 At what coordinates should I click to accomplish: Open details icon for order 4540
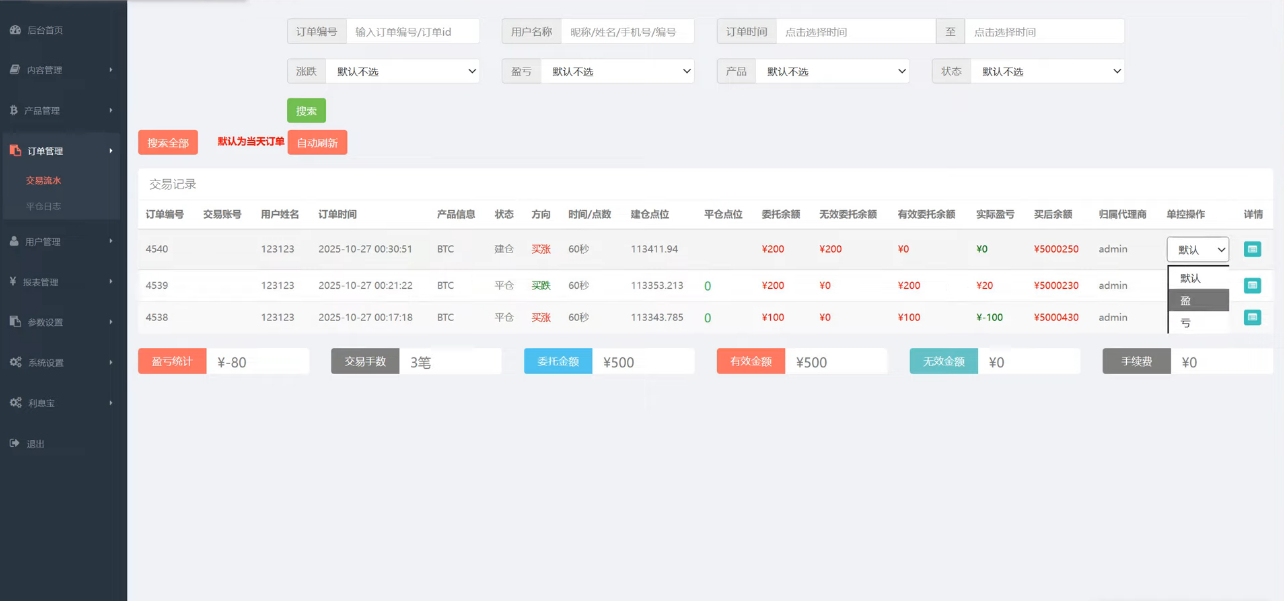point(1252,249)
